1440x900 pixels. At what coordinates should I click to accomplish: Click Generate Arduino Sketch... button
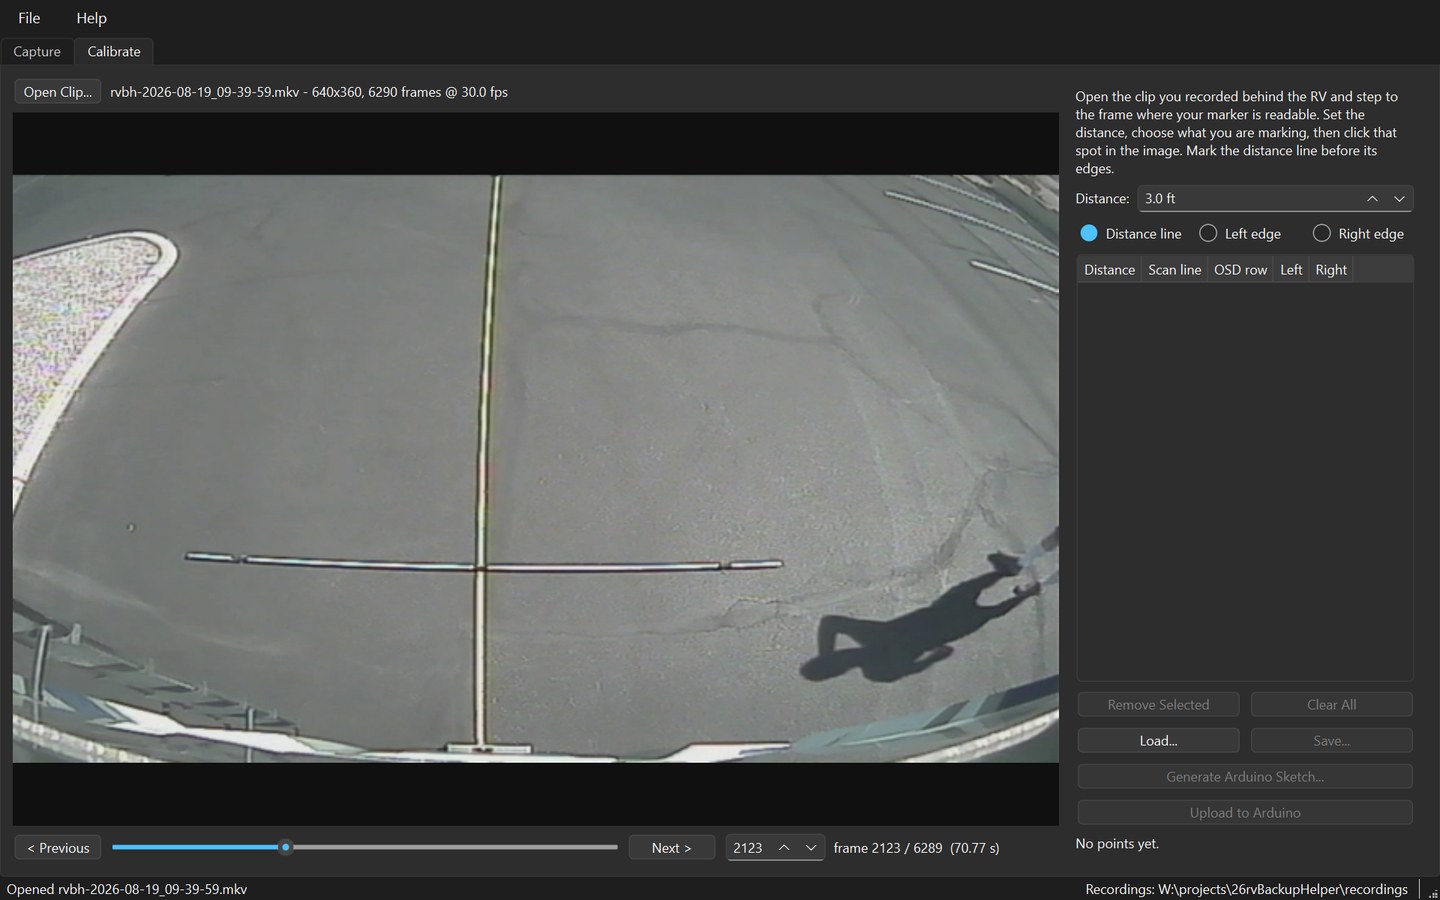[x=1245, y=777]
